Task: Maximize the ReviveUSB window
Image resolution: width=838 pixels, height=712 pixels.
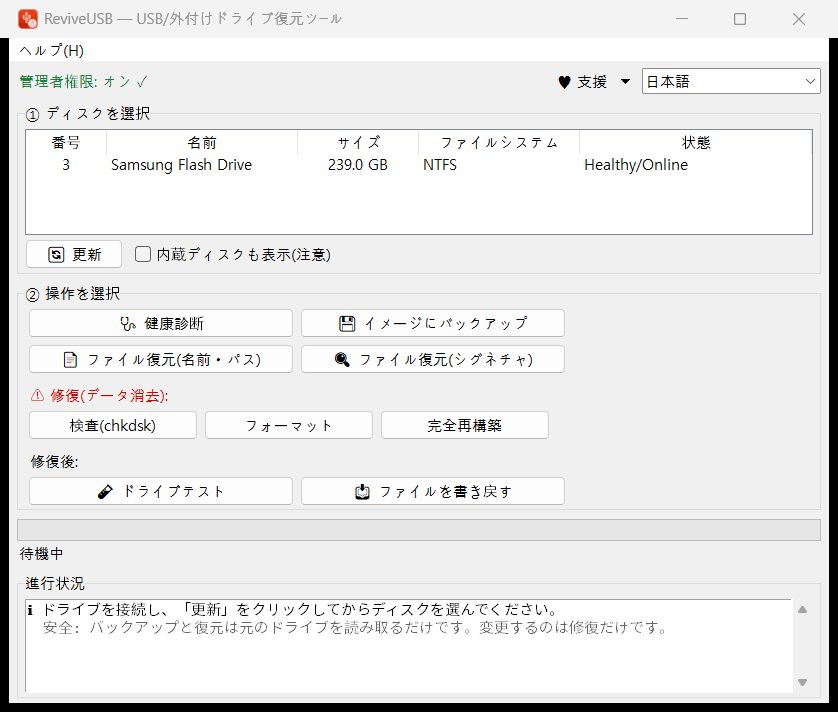Action: pyautogui.click(x=740, y=19)
